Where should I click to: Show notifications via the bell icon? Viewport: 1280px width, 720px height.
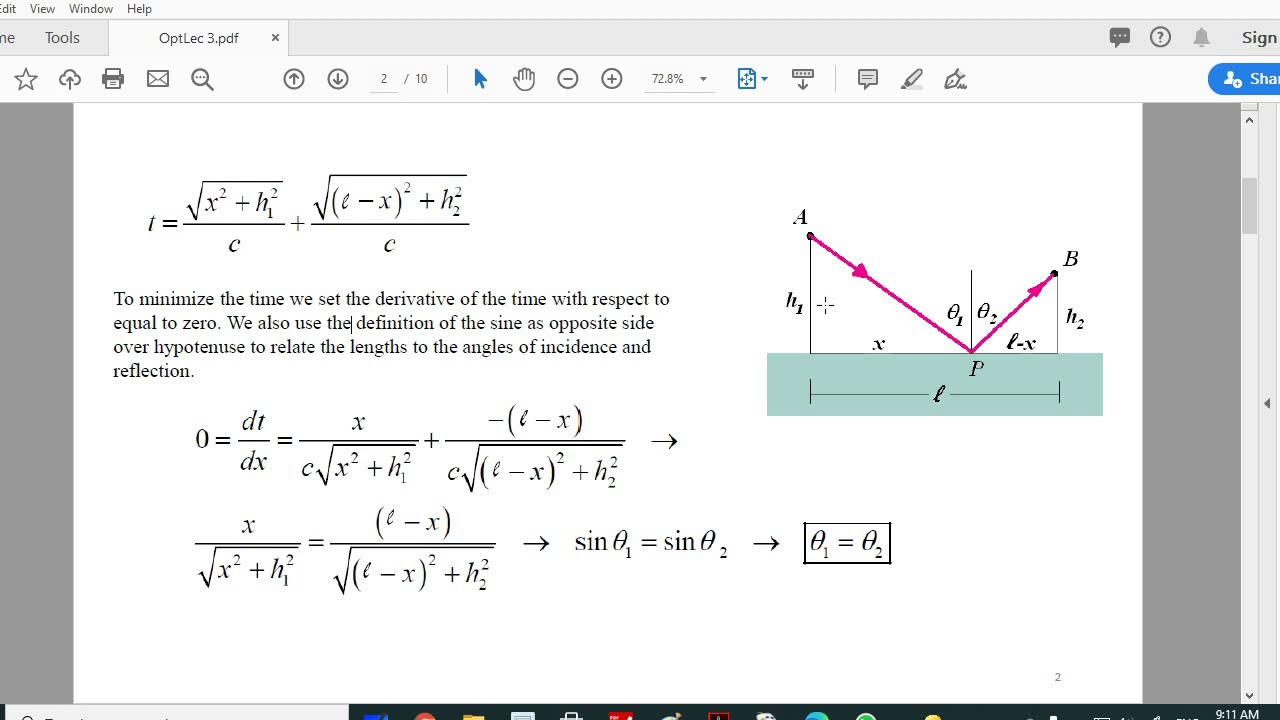click(1201, 38)
